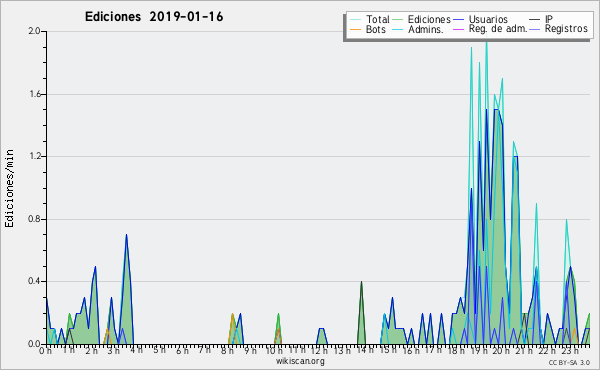Viewport: 600px width, 370px height.
Task: Click the Total legend color line
Action: click(355, 20)
